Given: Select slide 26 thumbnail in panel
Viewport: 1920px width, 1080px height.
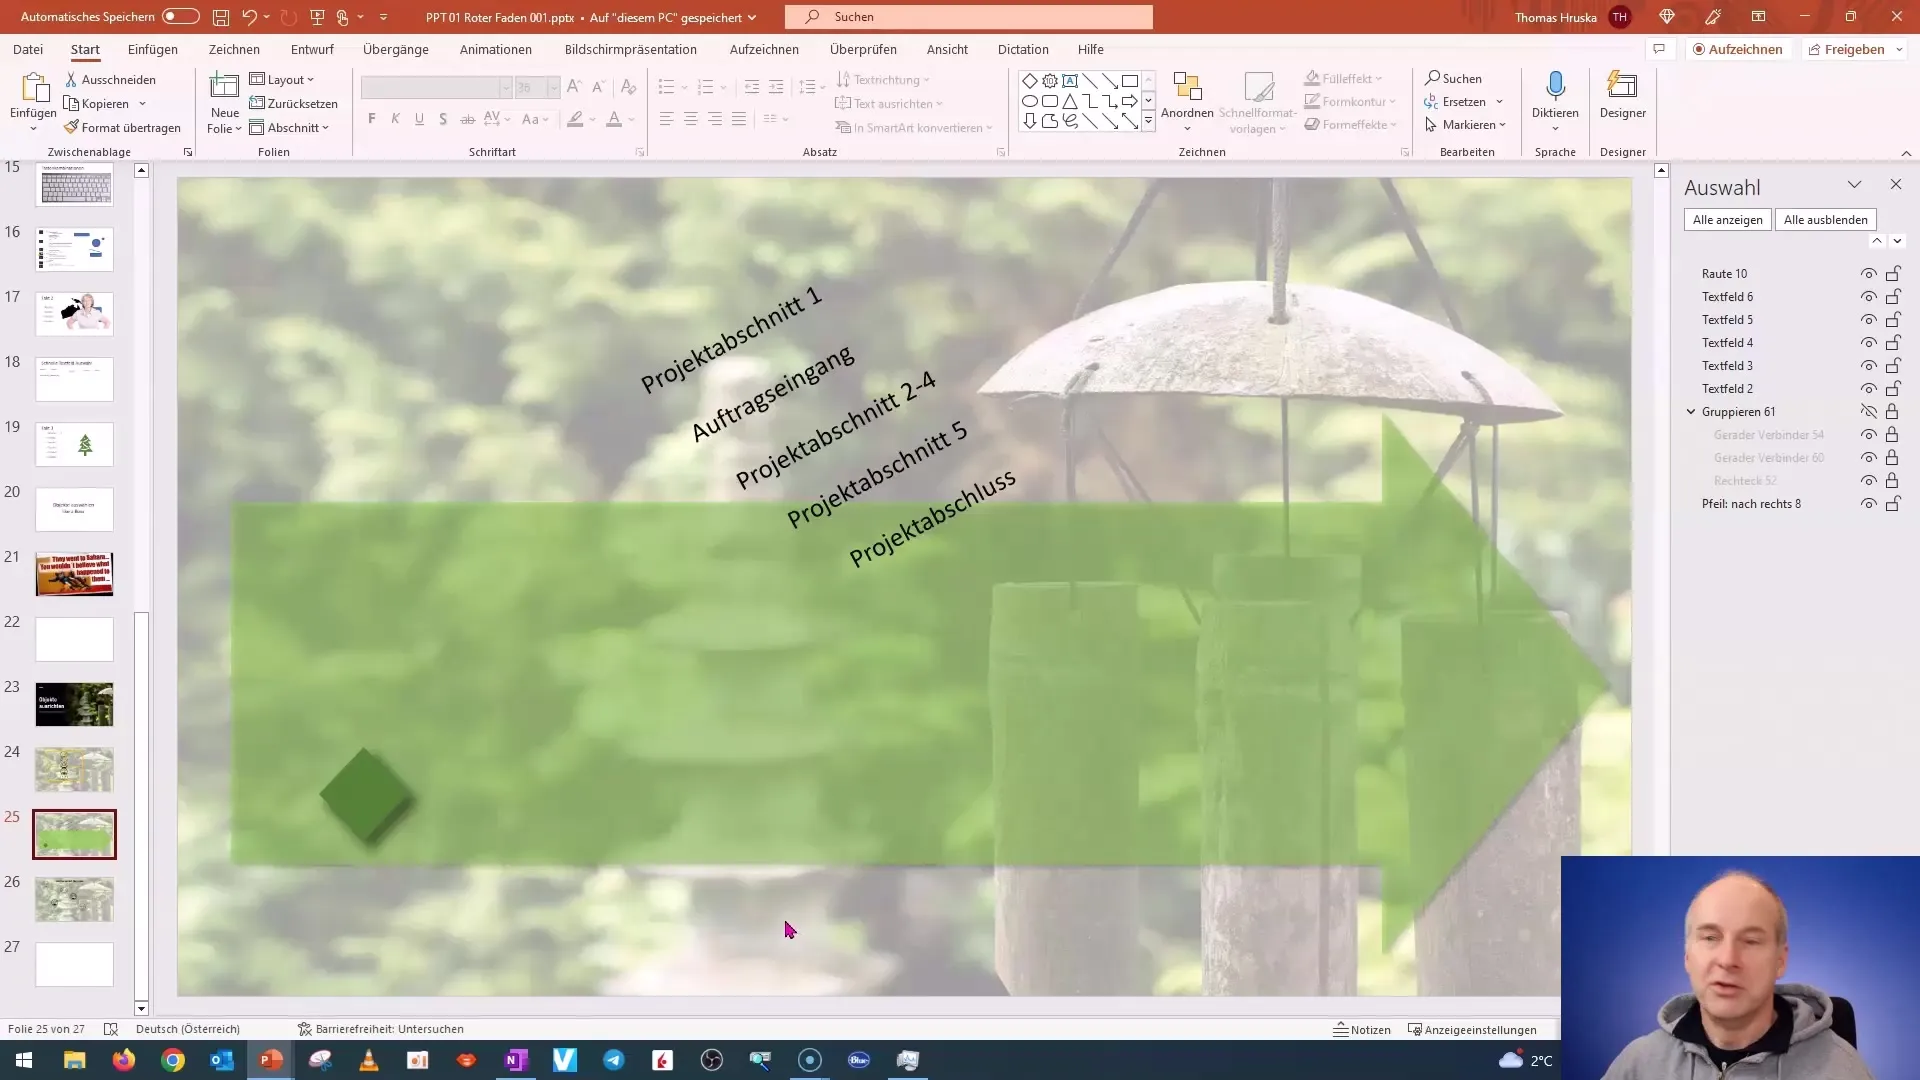Looking at the screenshot, I should (x=74, y=898).
